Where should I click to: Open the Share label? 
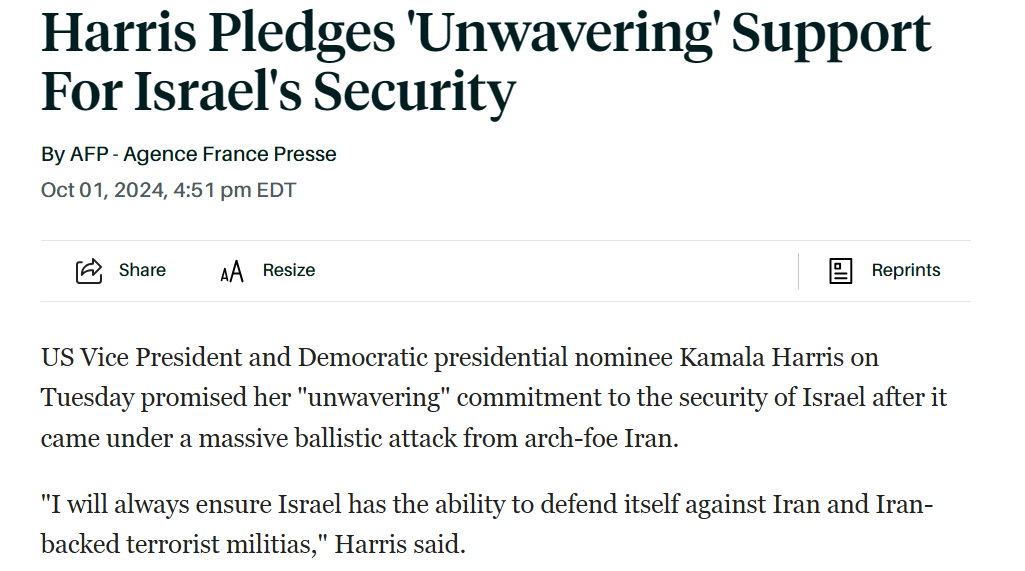(x=142, y=270)
